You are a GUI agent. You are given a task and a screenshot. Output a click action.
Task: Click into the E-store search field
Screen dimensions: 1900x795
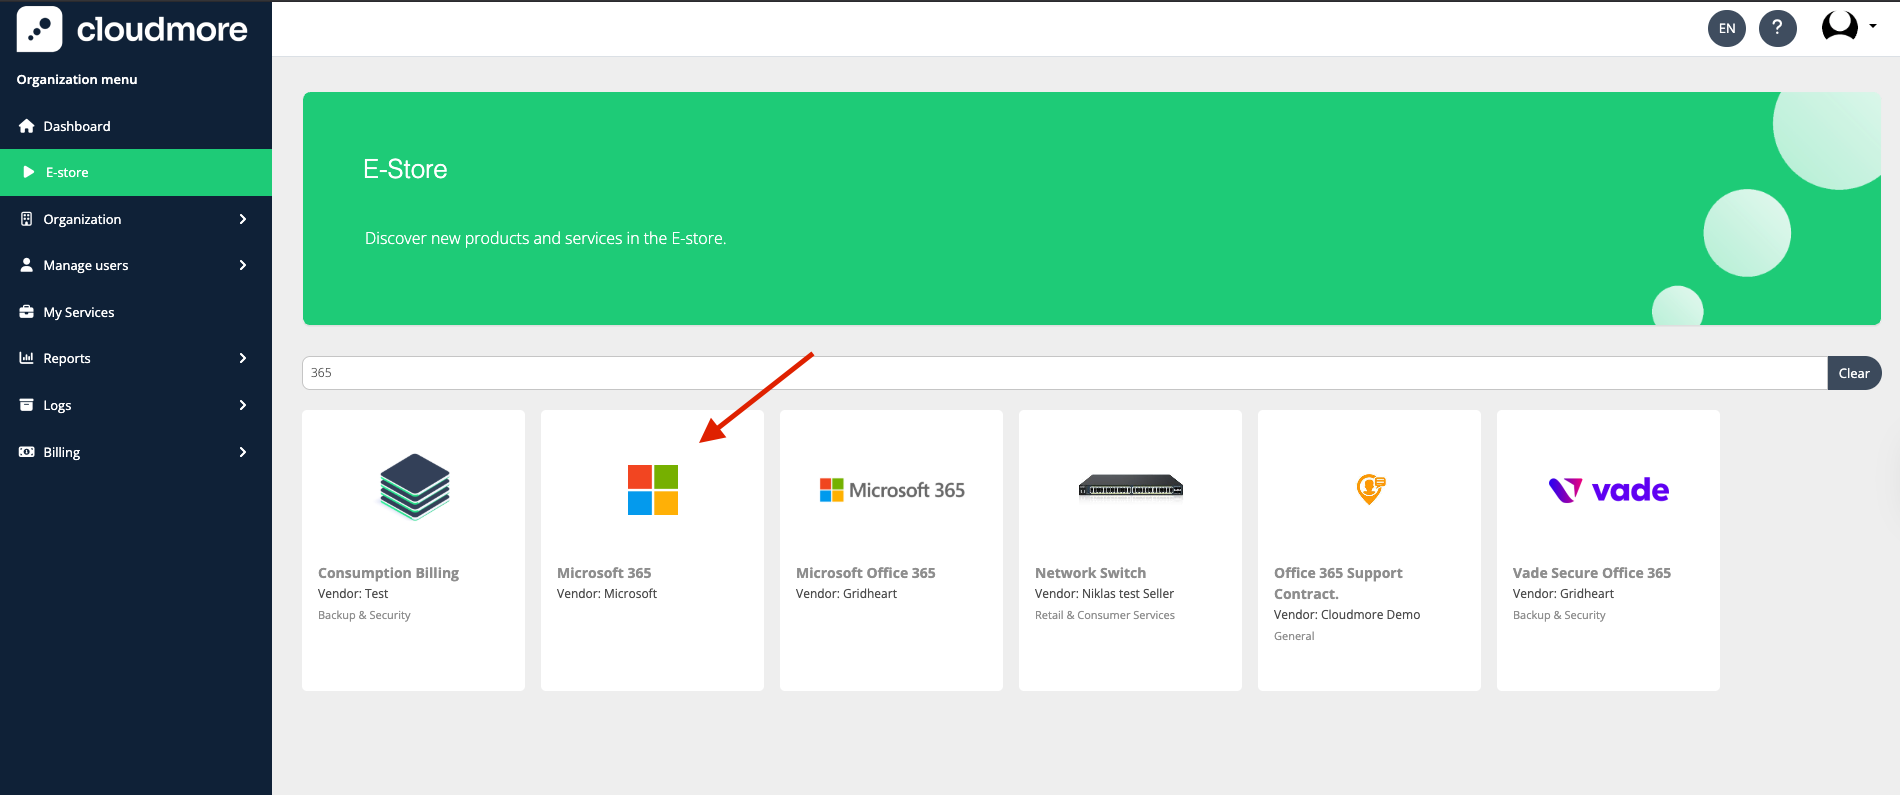tap(1064, 373)
